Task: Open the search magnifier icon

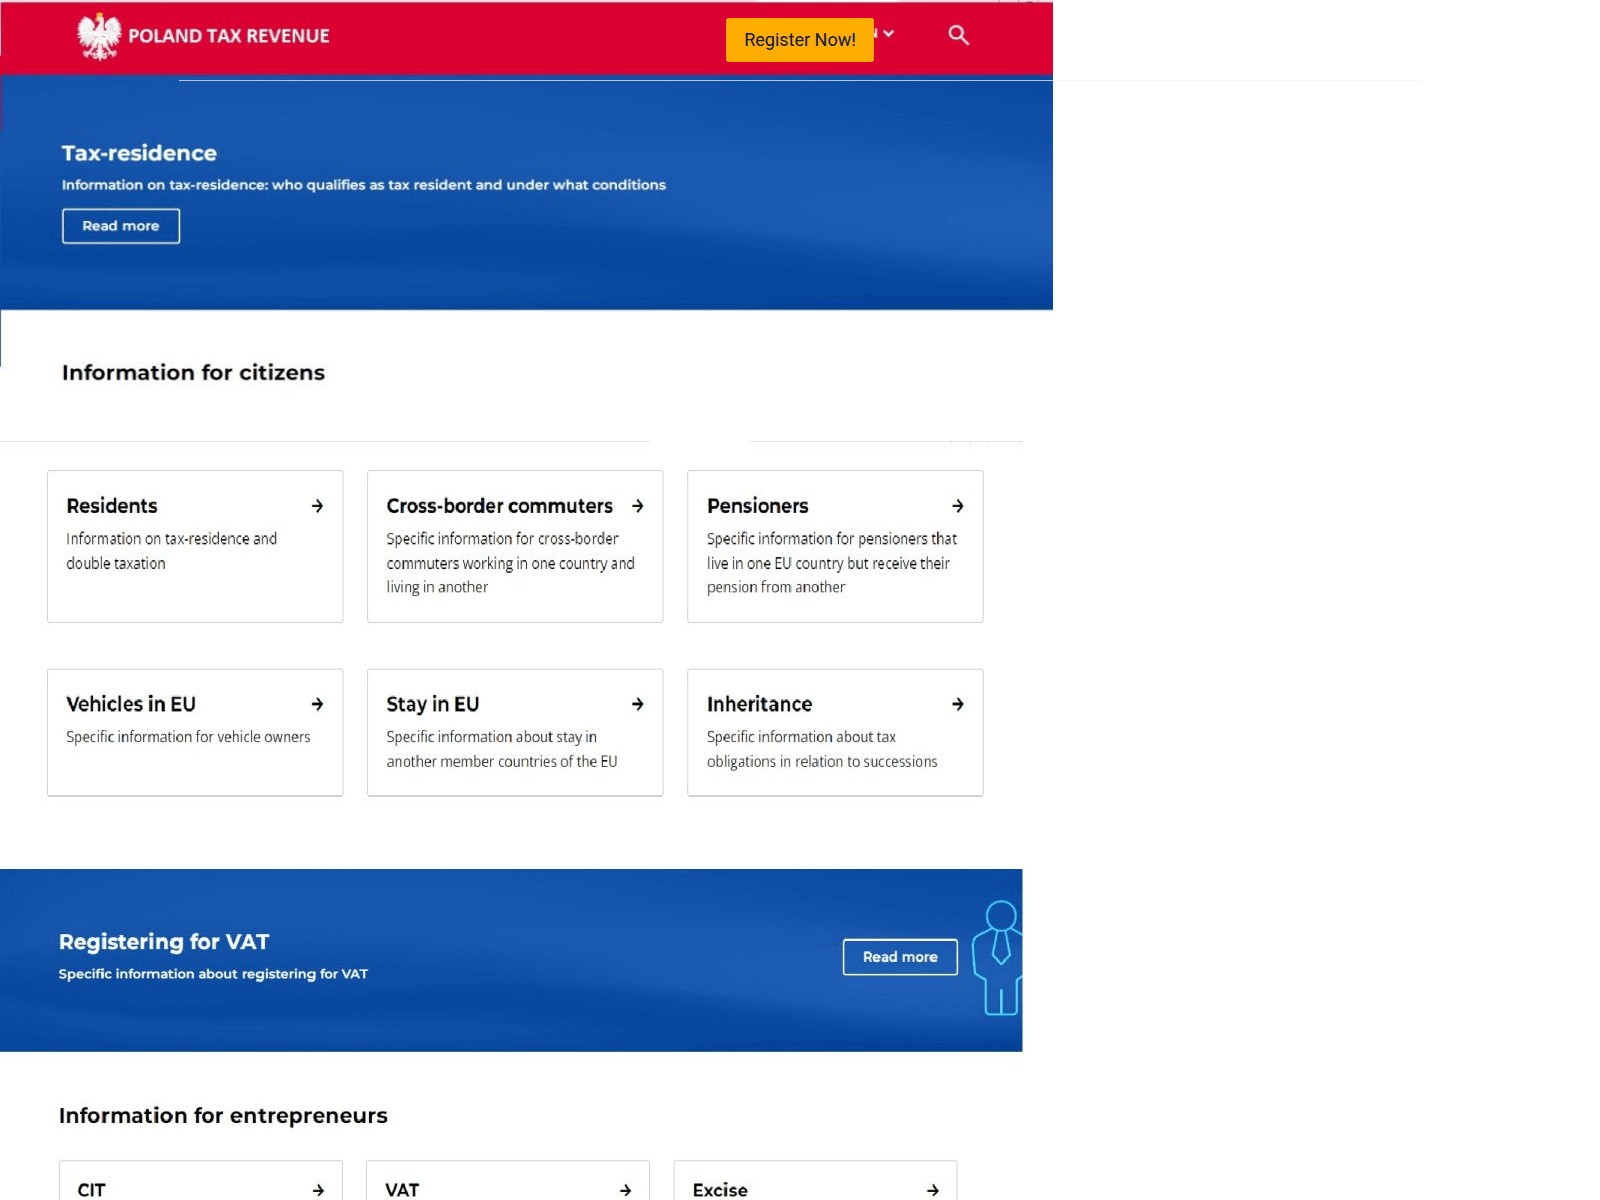Action: pos(958,36)
